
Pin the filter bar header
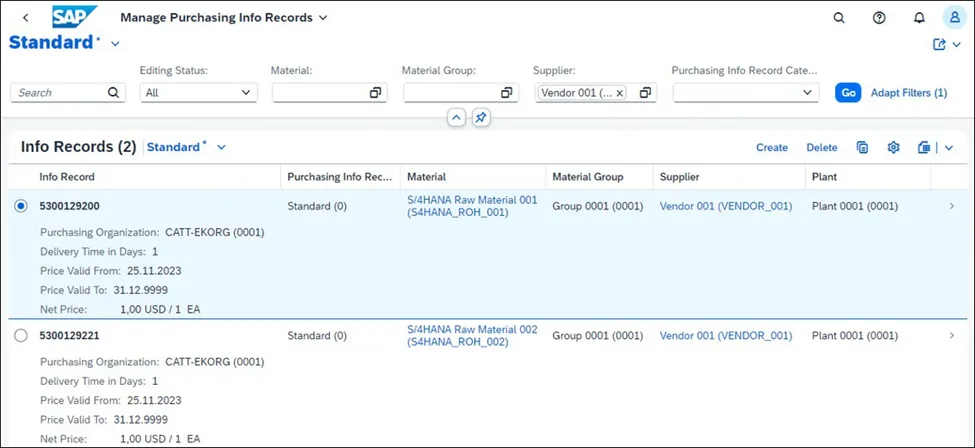(481, 118)
